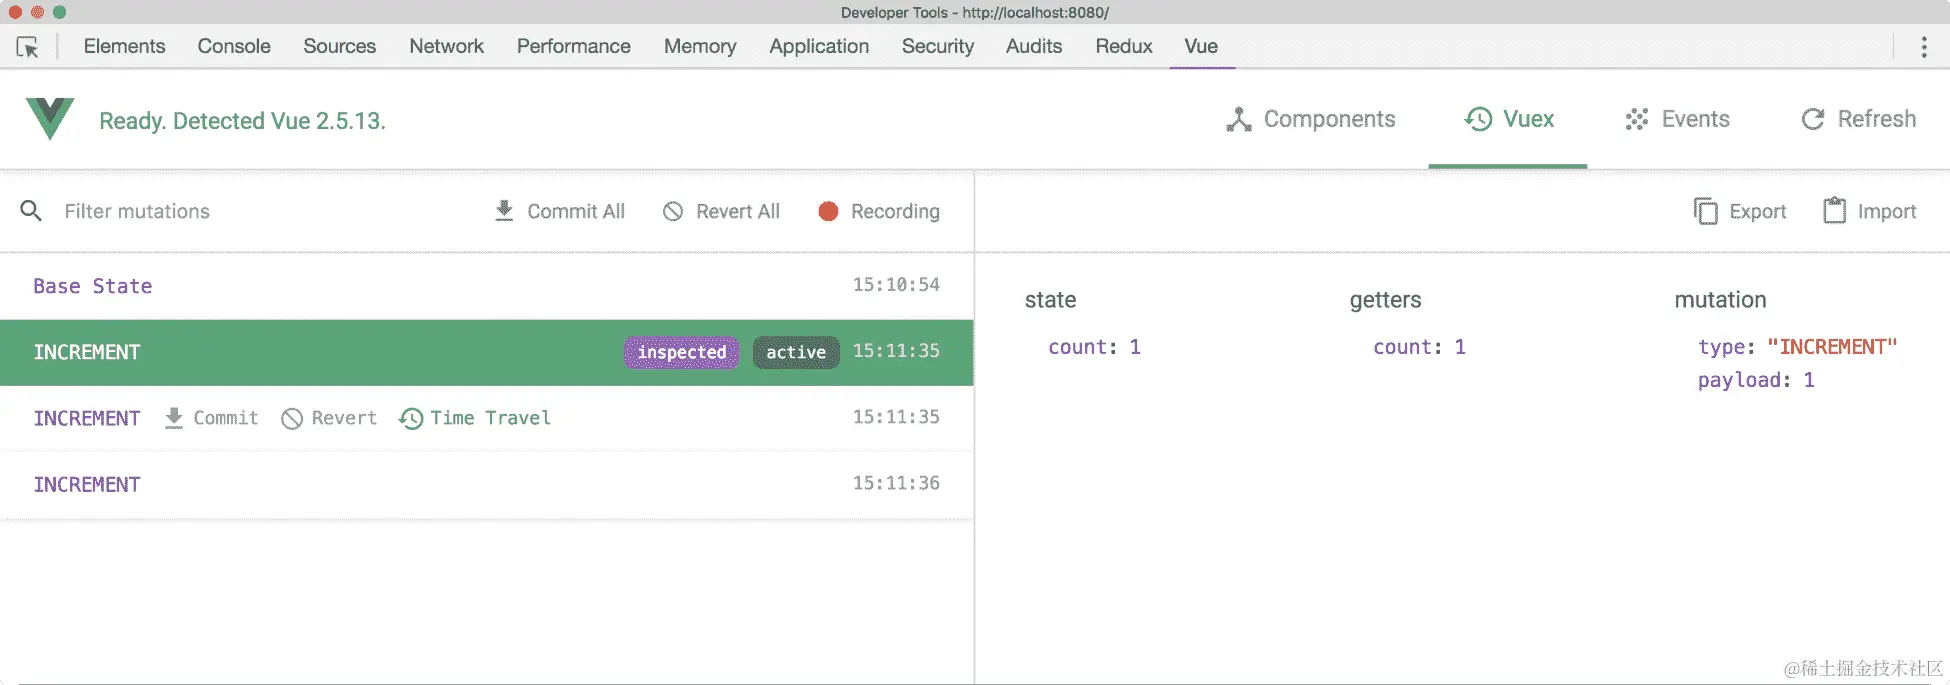Click the Events label
This screenshot has width=1950, height=685.
pyautogui.click(x=1695, y=119)
